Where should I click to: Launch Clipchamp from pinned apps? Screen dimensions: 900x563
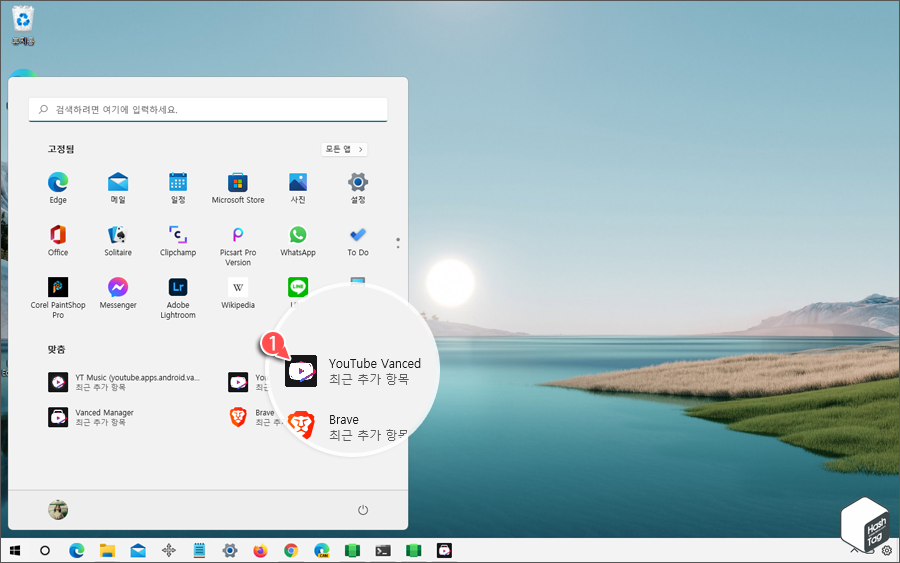tap(178, 240)
